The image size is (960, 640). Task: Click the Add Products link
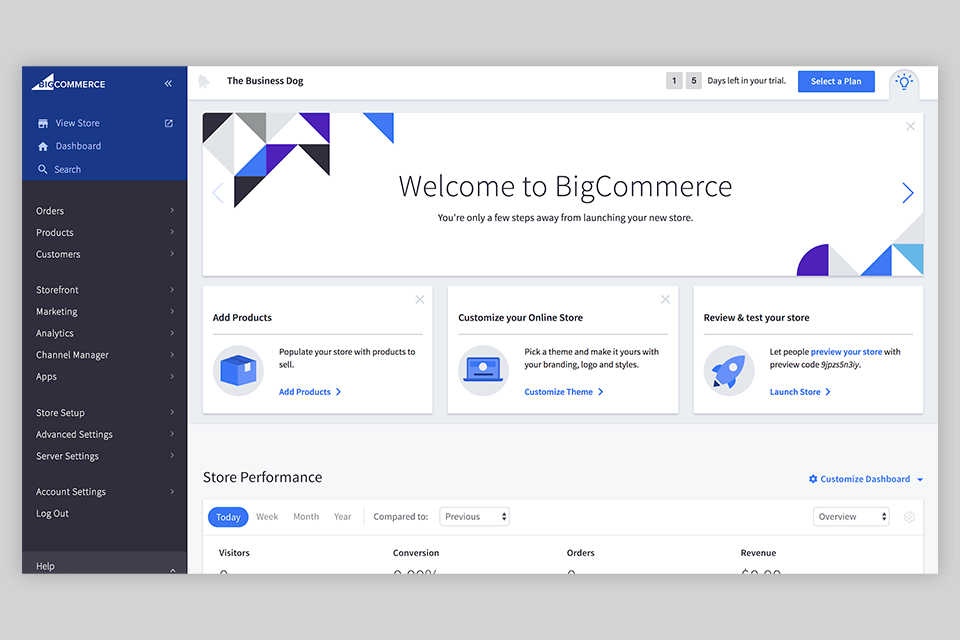point(310,392)
